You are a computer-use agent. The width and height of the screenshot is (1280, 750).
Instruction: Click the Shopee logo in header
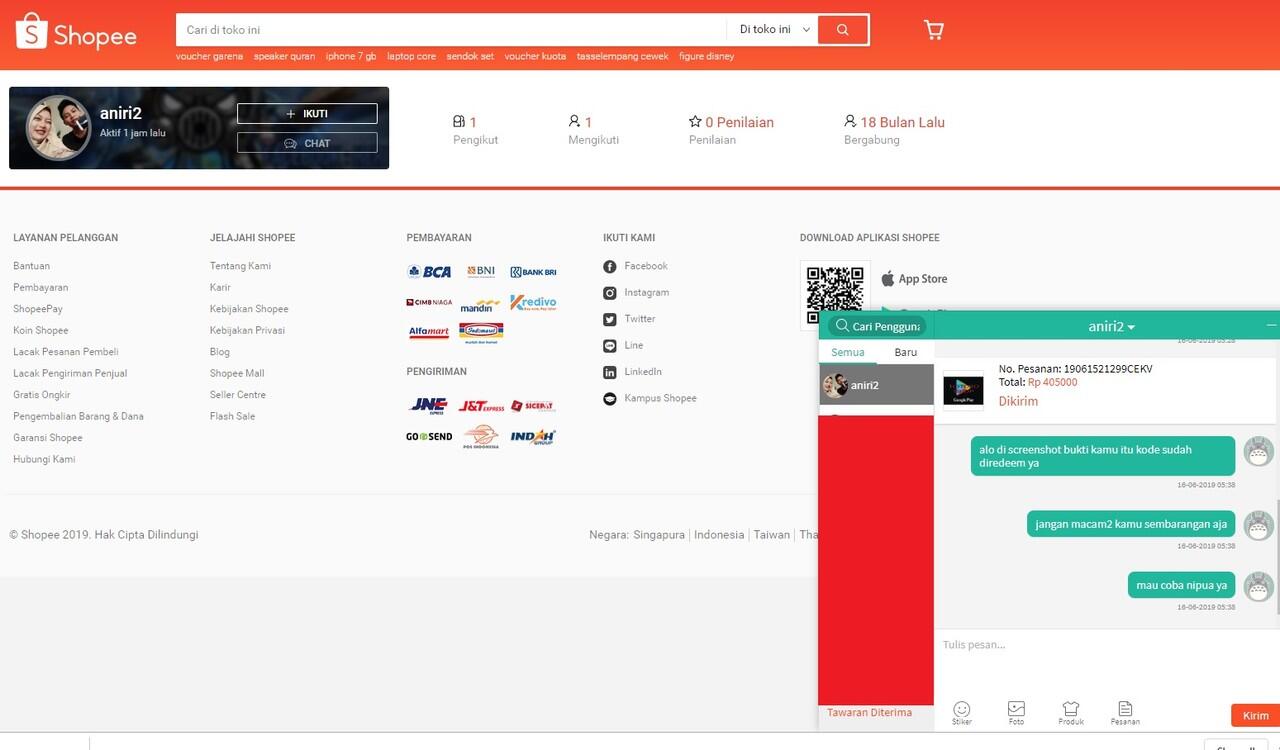77,33
